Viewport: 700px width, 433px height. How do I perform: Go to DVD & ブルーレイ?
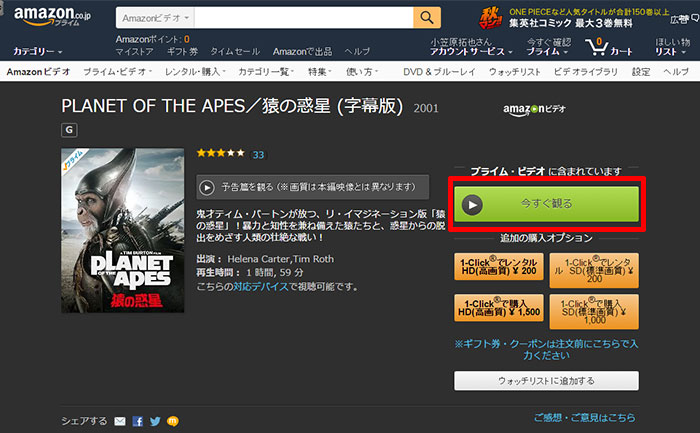pos(439,72)
